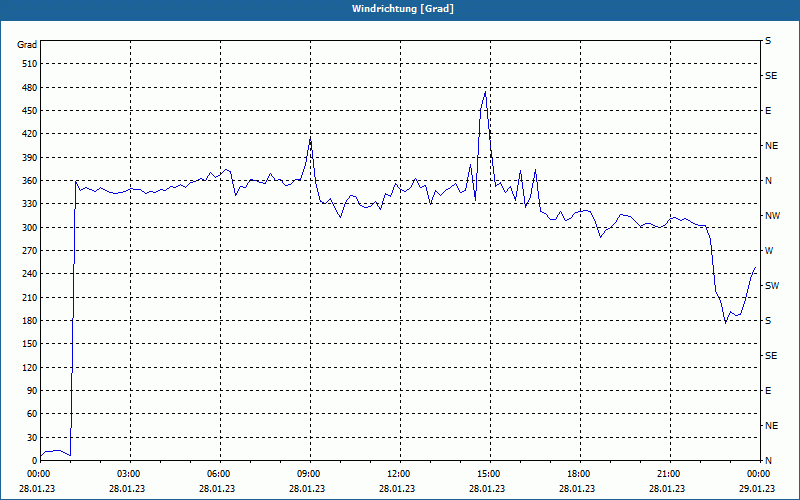Screen dimensions: 800x500
Task: Select the W compass label
Action: (x=769, y=251)
